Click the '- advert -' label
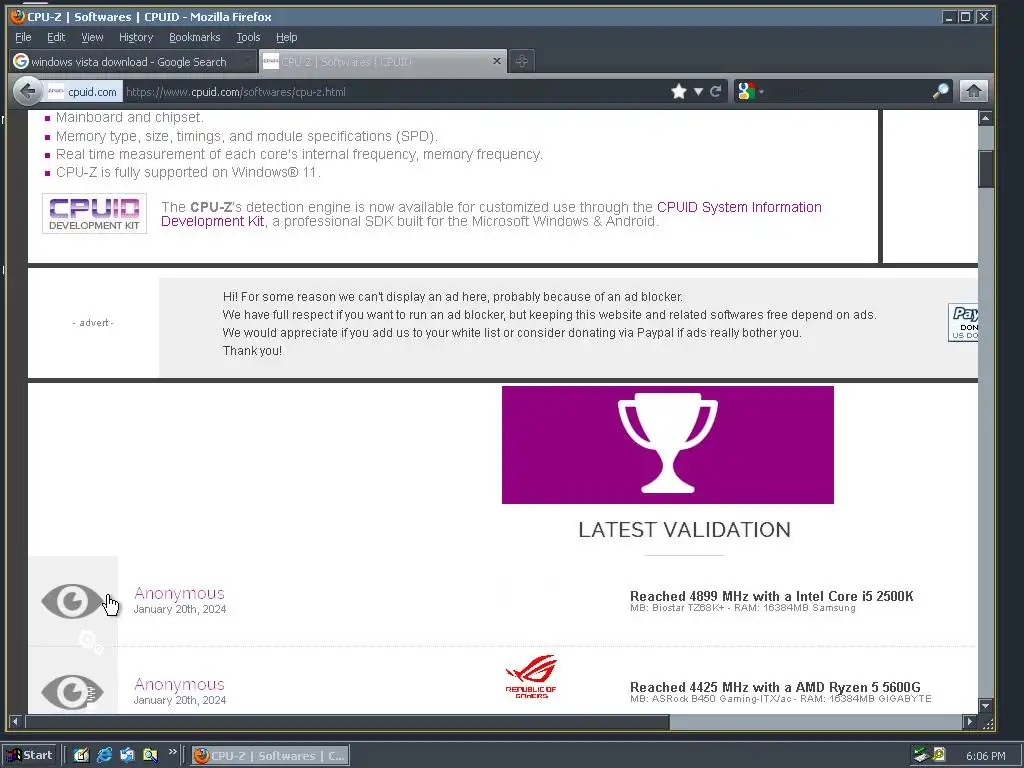Viewport: 1024px width, 768px height. pos(93,323)
